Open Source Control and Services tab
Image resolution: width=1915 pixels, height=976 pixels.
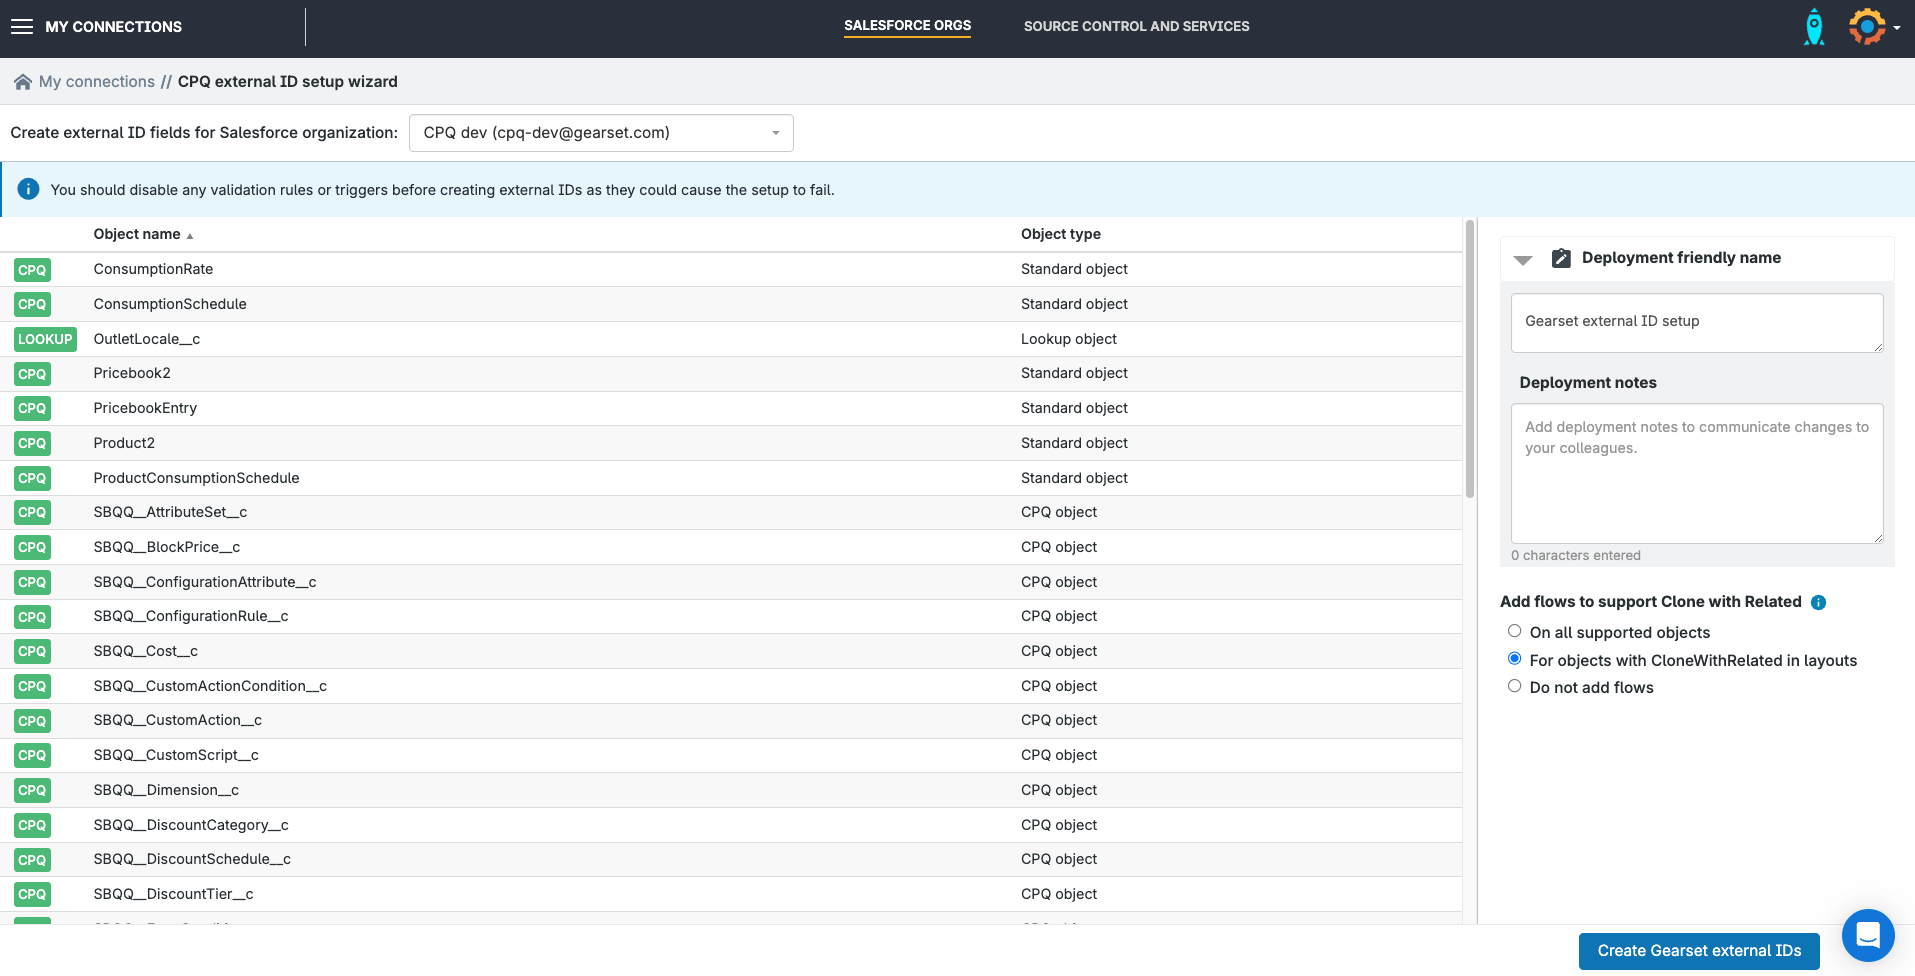[x=1136, y=27]
